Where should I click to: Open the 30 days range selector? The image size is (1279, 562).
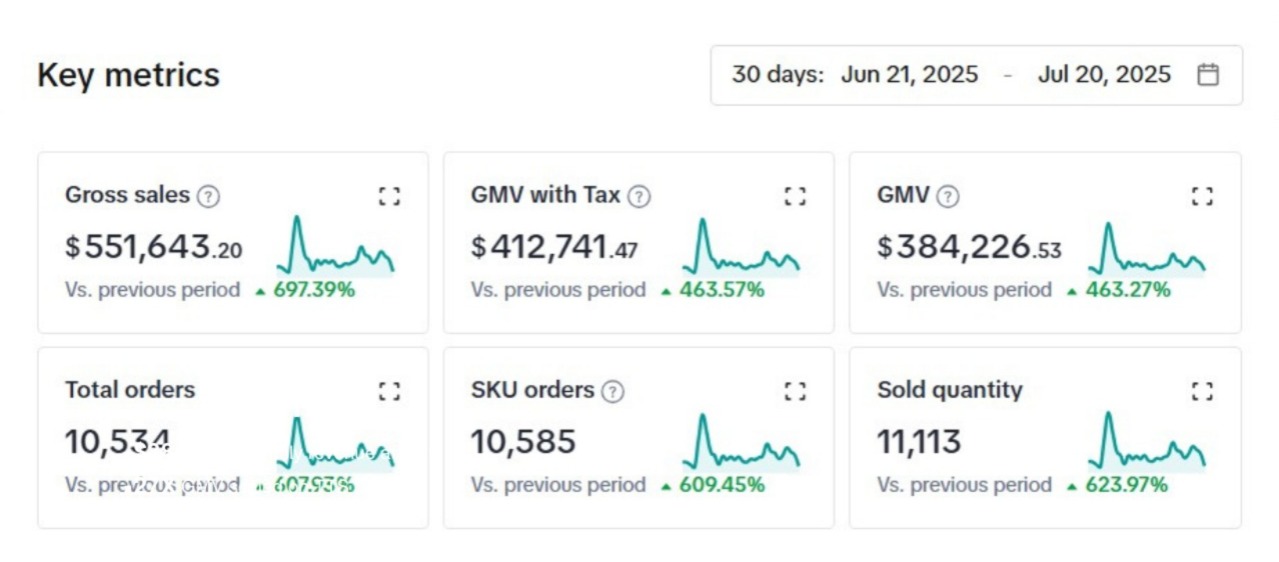[777, 75]
